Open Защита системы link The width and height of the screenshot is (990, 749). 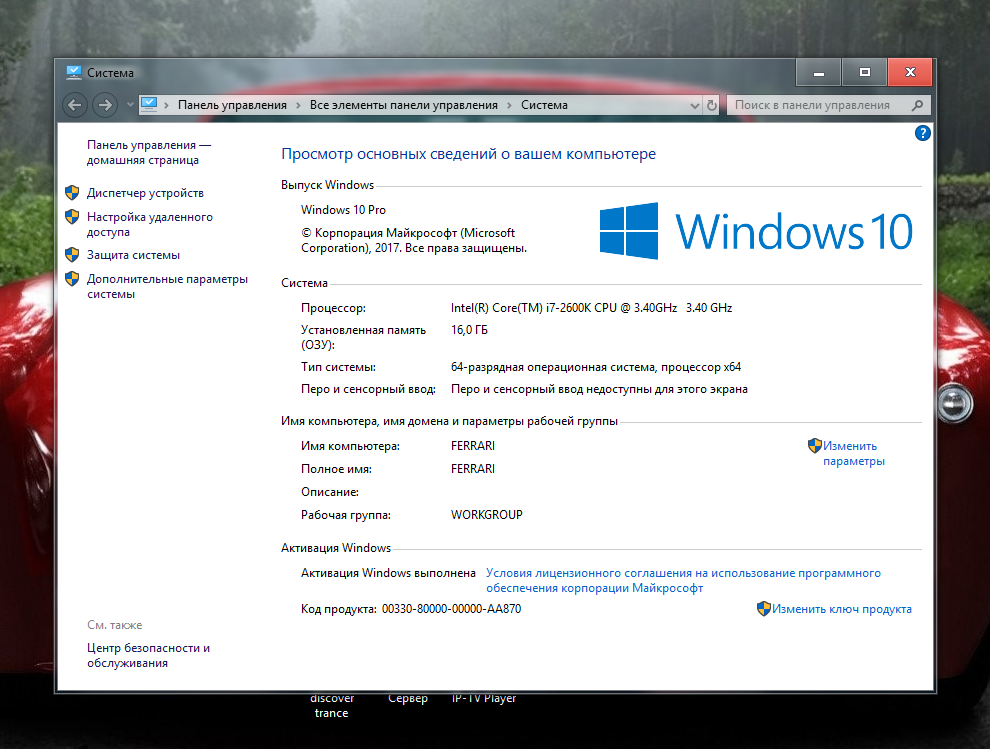pyautogui.click(x=133, y=255)
